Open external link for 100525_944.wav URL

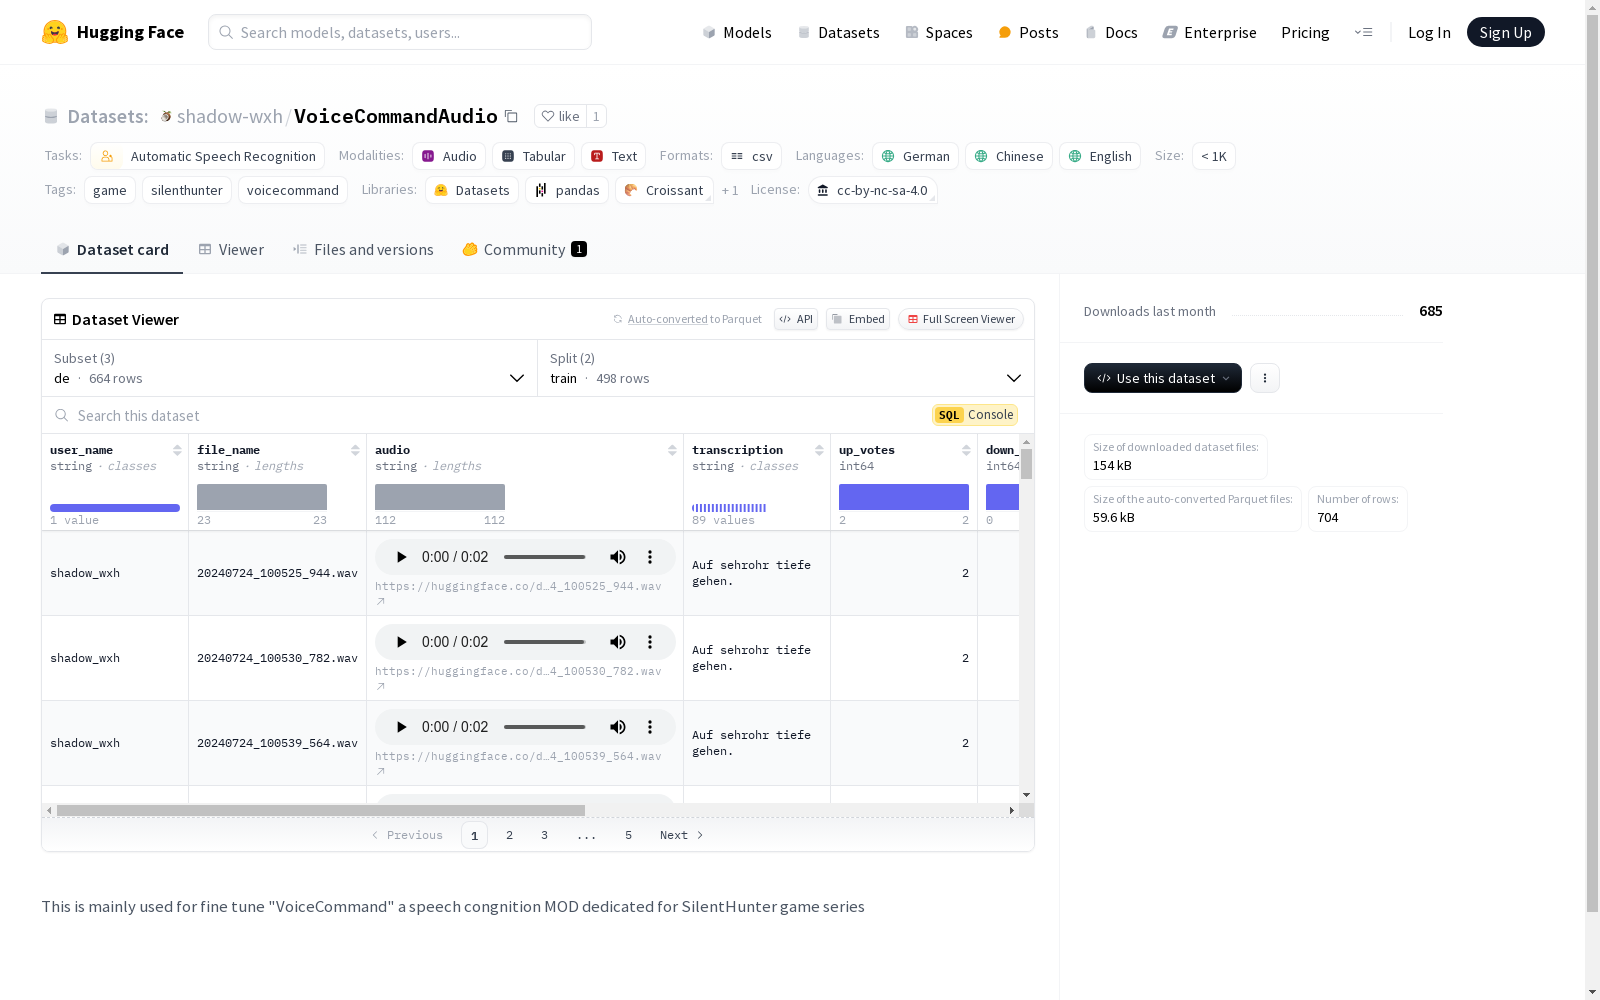[x=380, y=602]
